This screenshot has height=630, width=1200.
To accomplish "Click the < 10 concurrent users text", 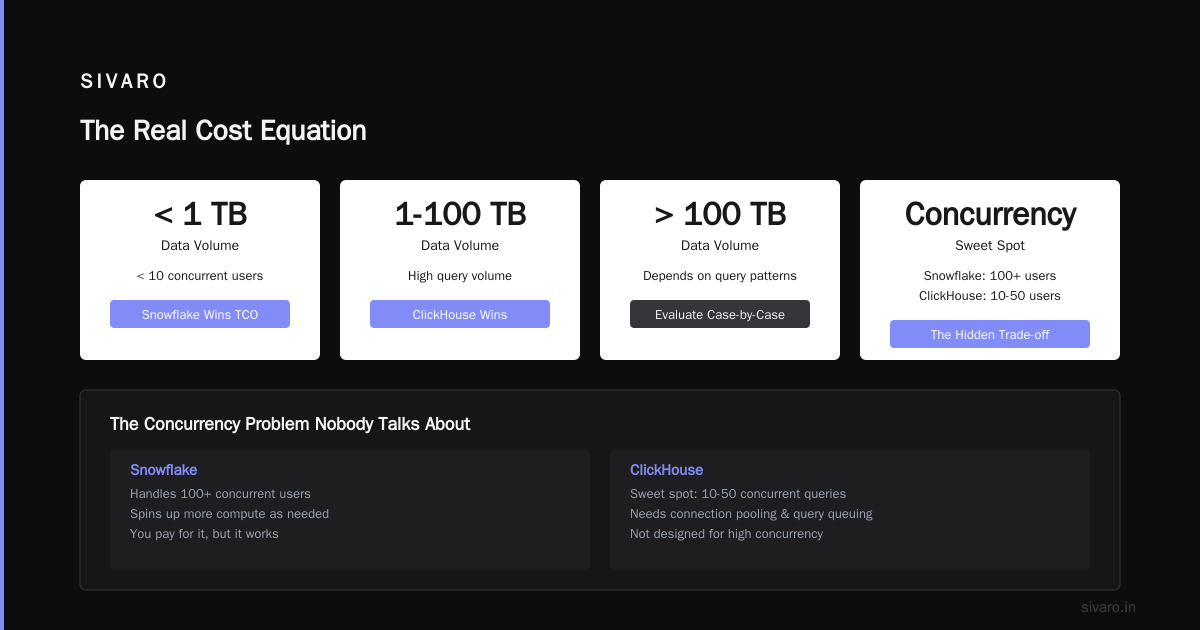I will click(x=200, y=276).
